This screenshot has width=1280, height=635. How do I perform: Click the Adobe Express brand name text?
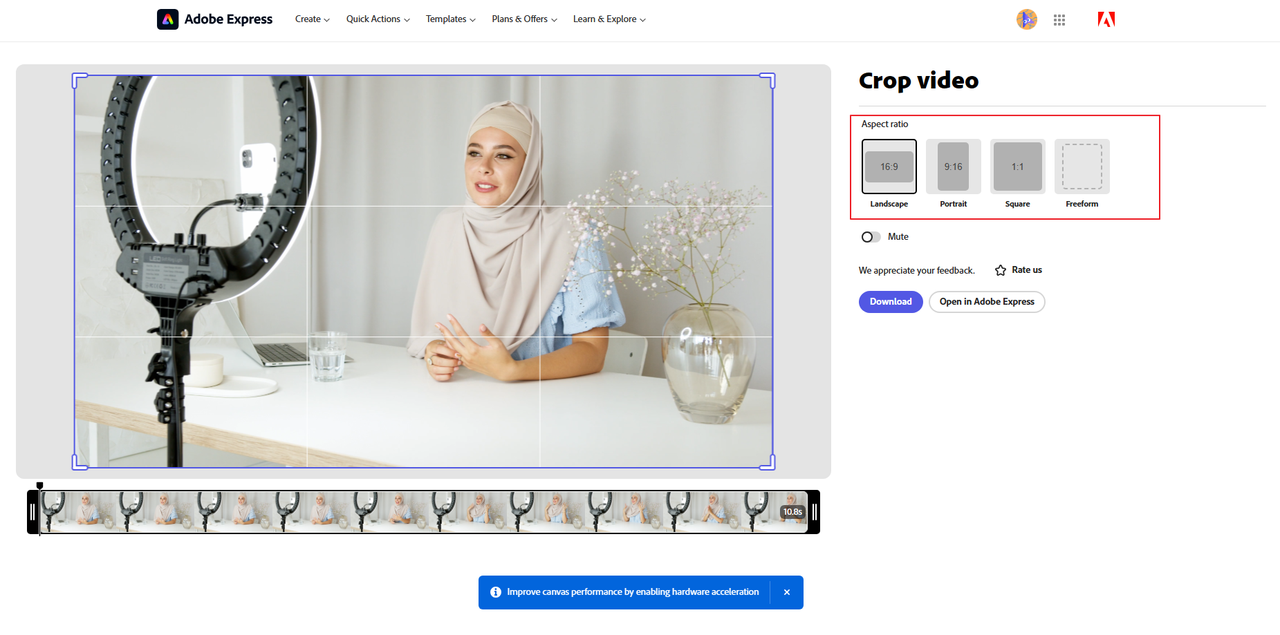tap(228, 19)
